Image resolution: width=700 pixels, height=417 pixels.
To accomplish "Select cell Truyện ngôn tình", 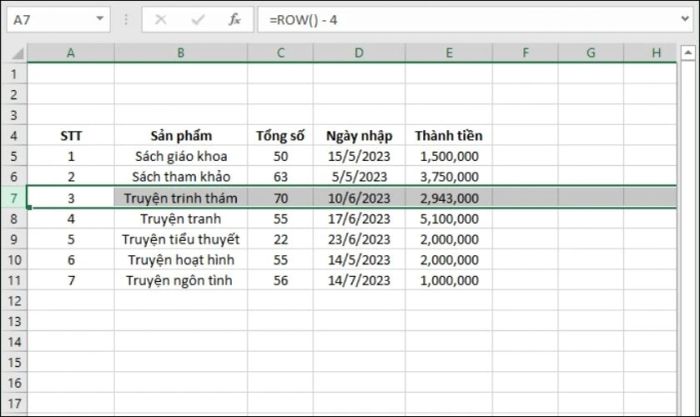I will 180,280.
